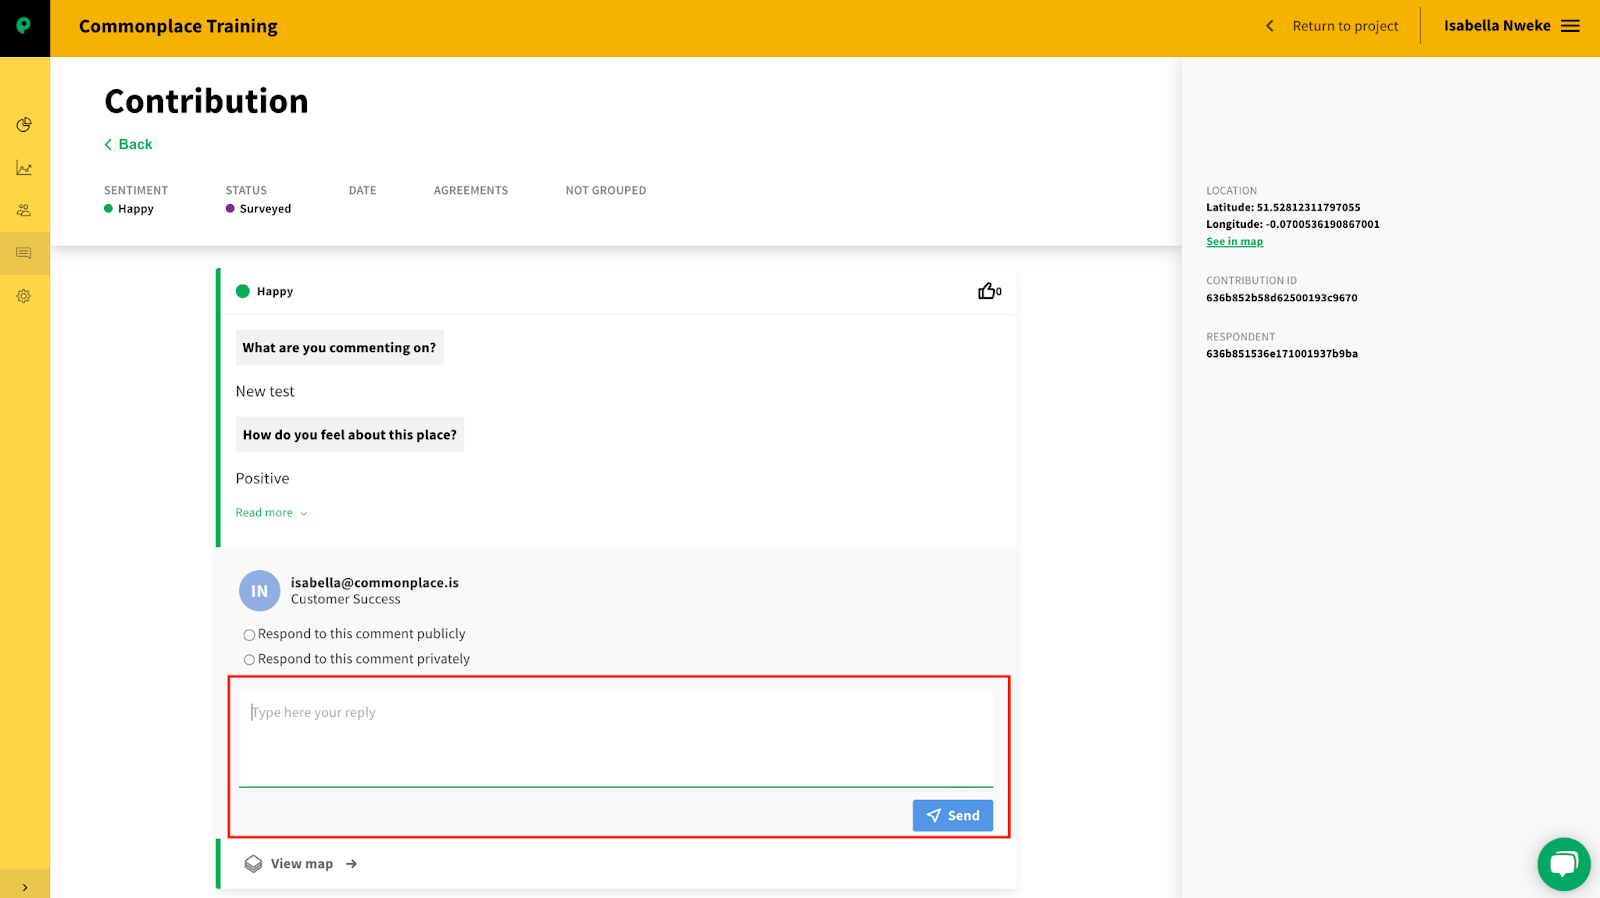Viewport: 1600px width, 898px height.
Task: Click the Commonplace logo icon
Action: pyautogui.click(x=24, y=27)
